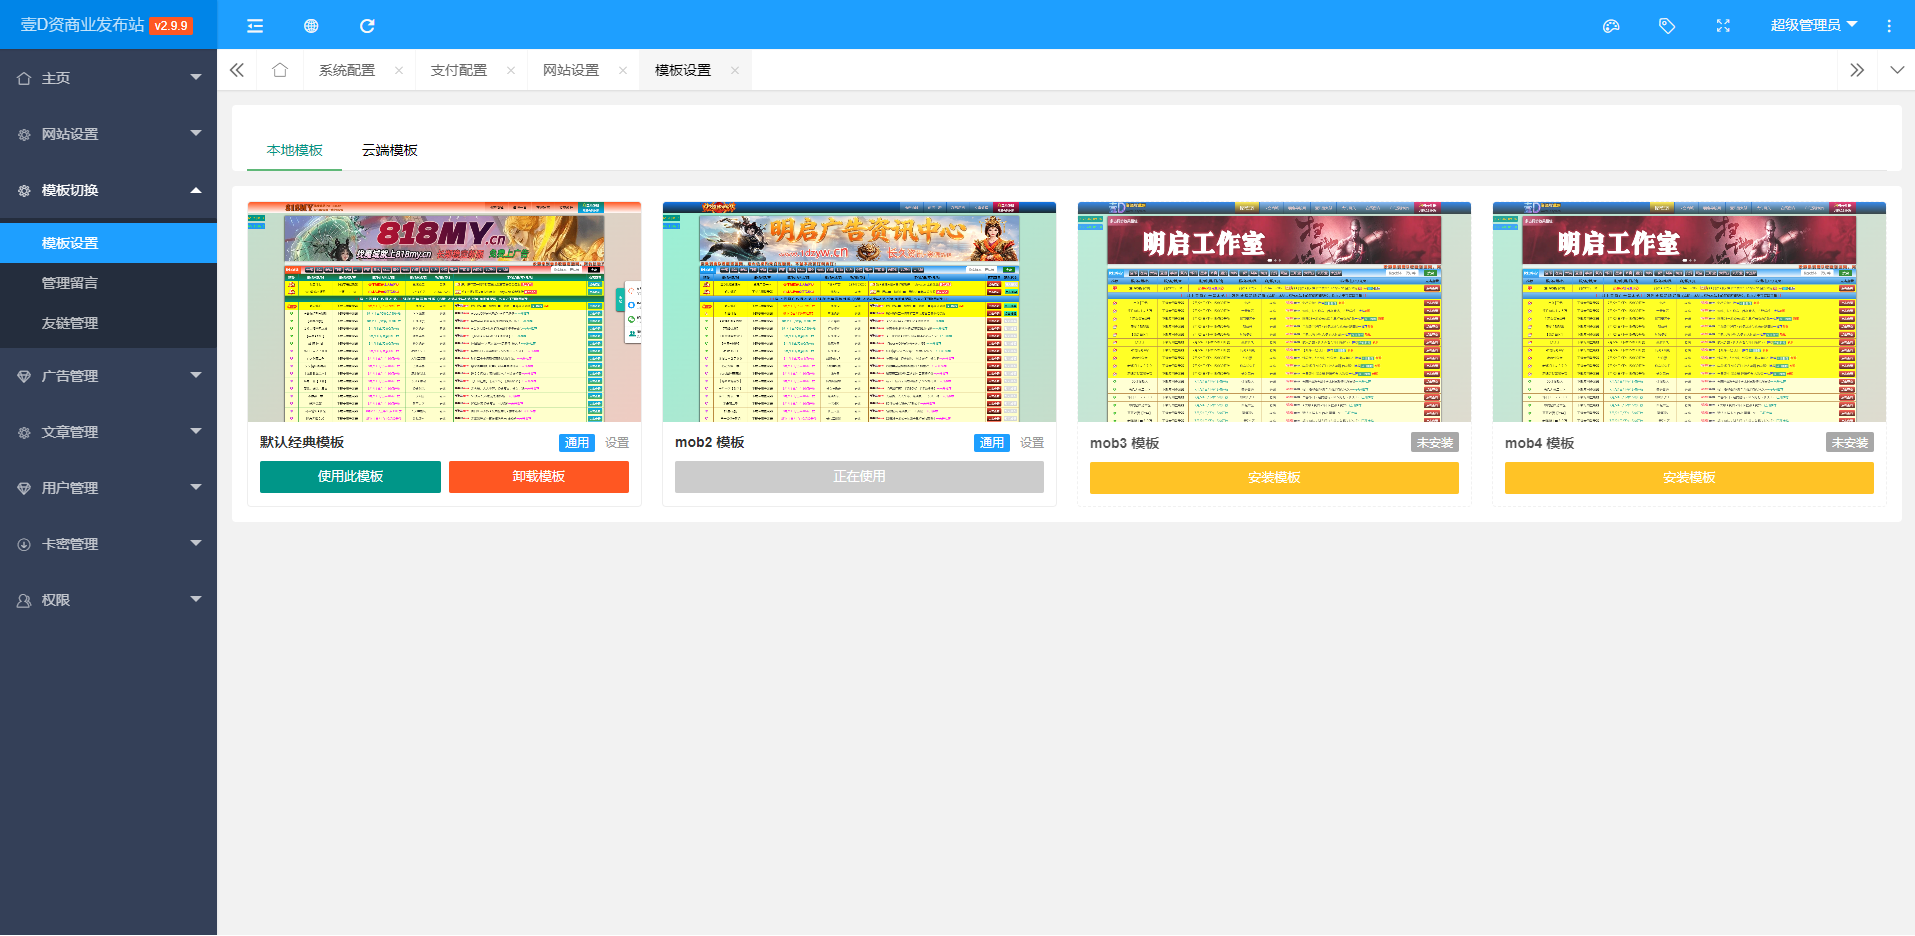Viewport: 1915px width, 936px height.
Task: Install the mob4 模板
Action: [x=1689, y=478]
